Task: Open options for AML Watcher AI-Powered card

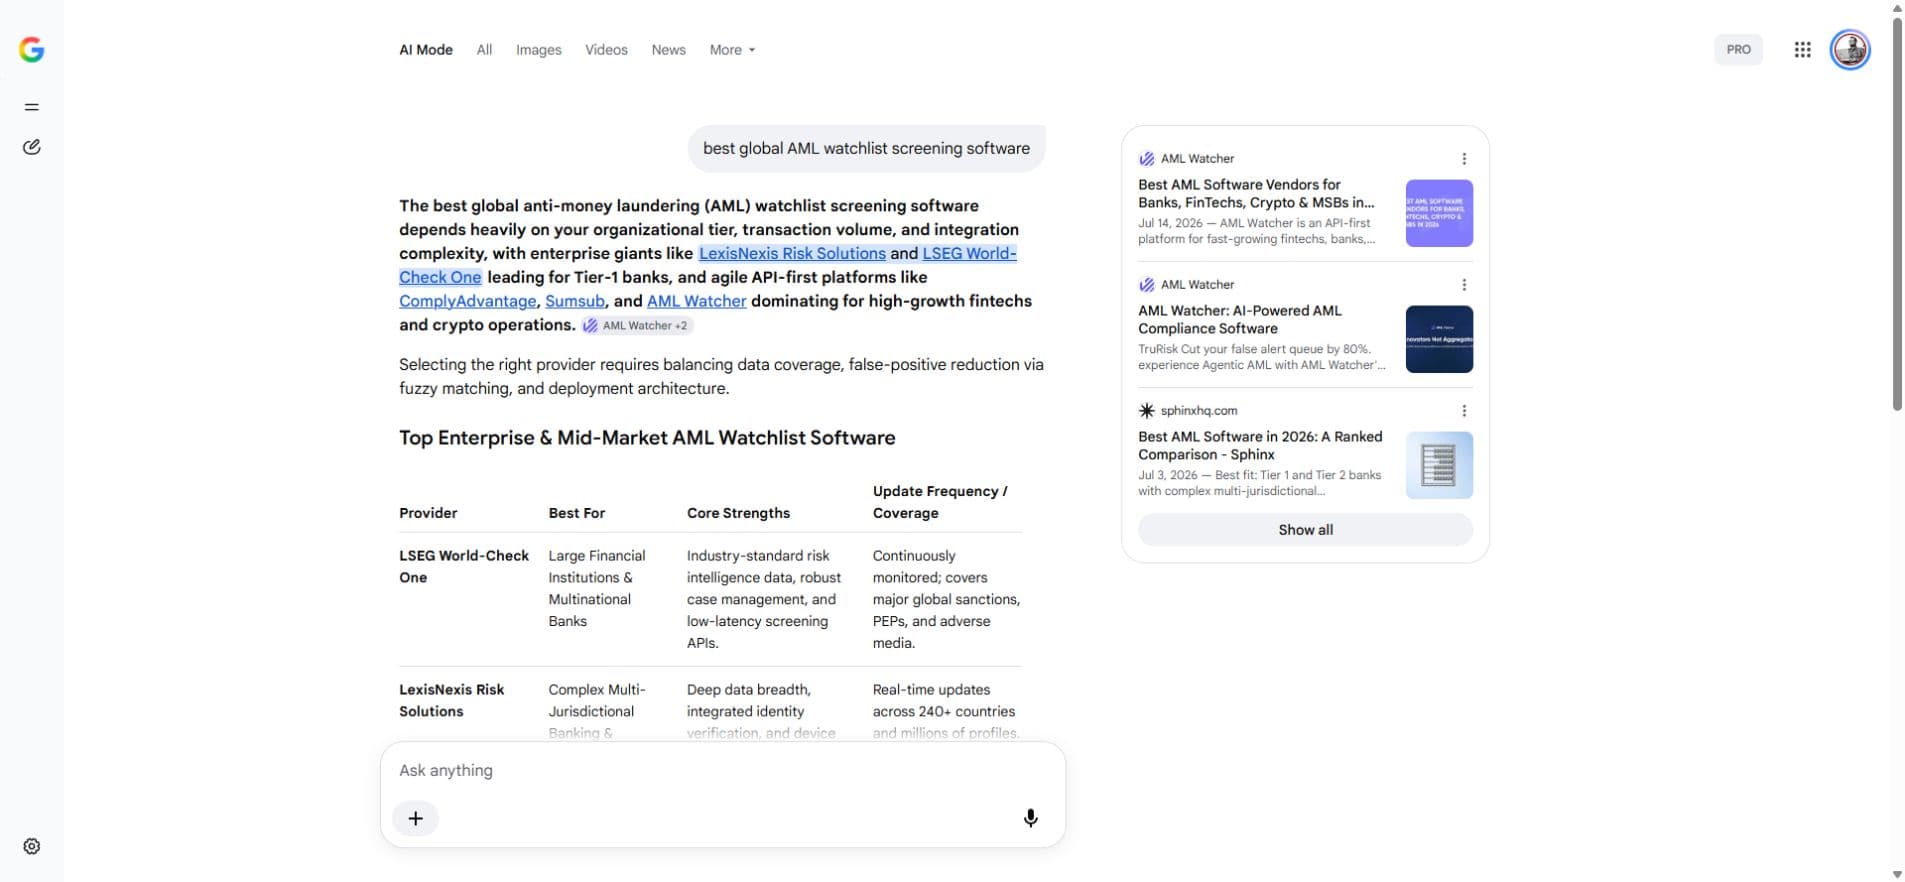Action: [x=1464, y=285]
